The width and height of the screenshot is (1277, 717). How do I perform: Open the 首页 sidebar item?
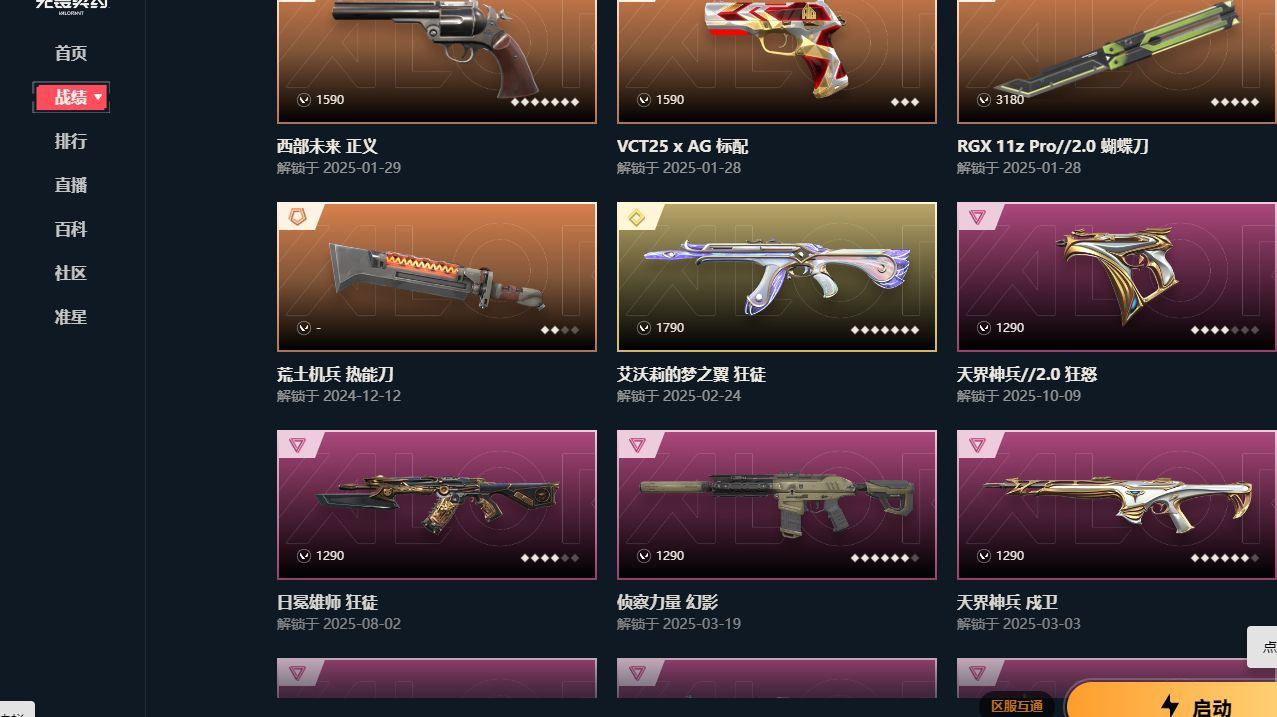71,53
